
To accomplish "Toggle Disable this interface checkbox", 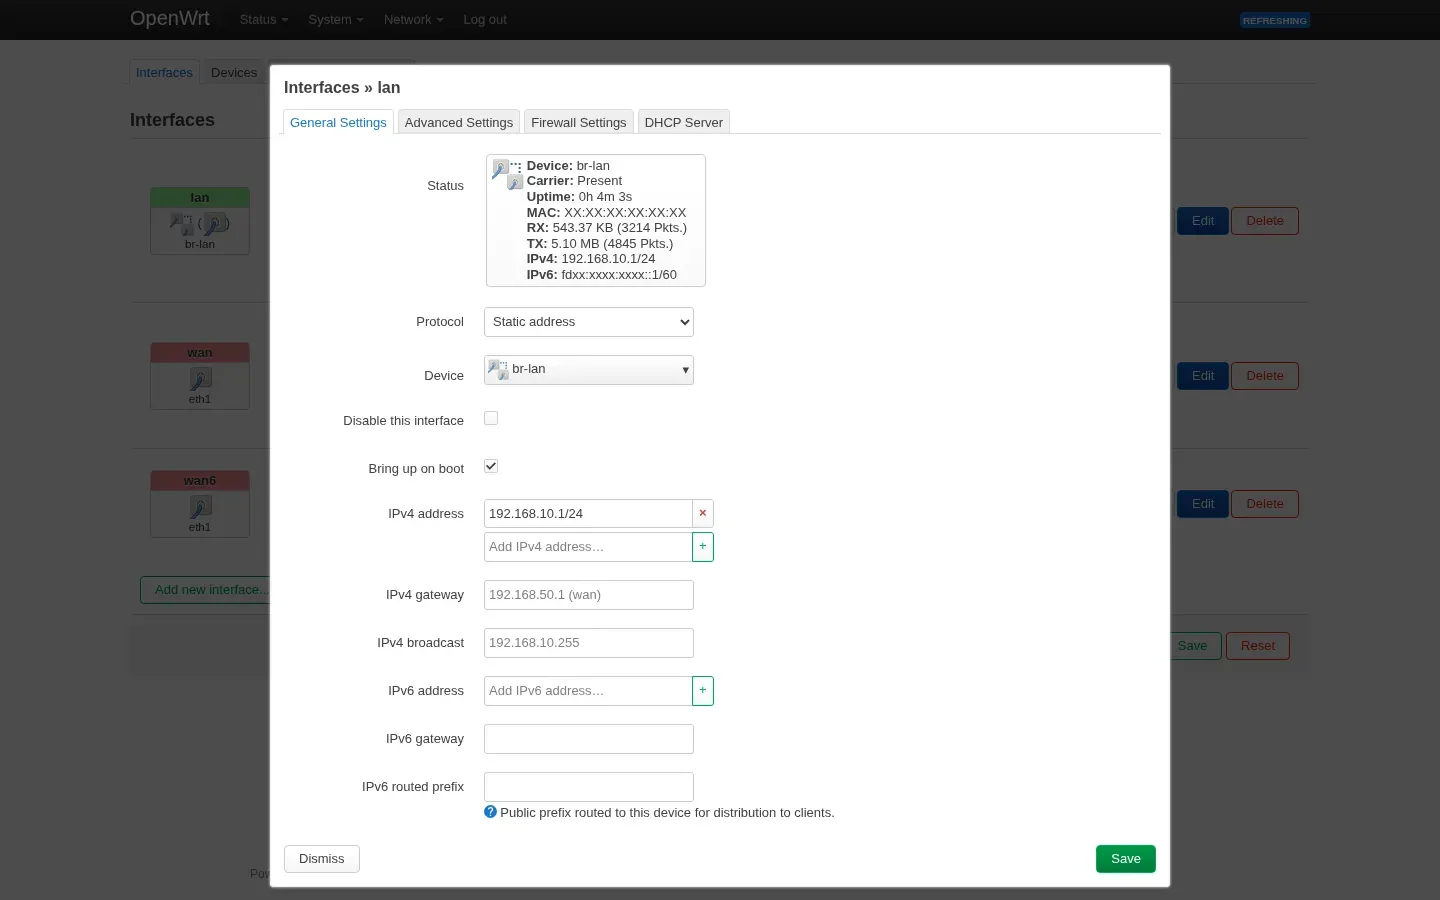I will pyautogui.click(x=491, y=418).
